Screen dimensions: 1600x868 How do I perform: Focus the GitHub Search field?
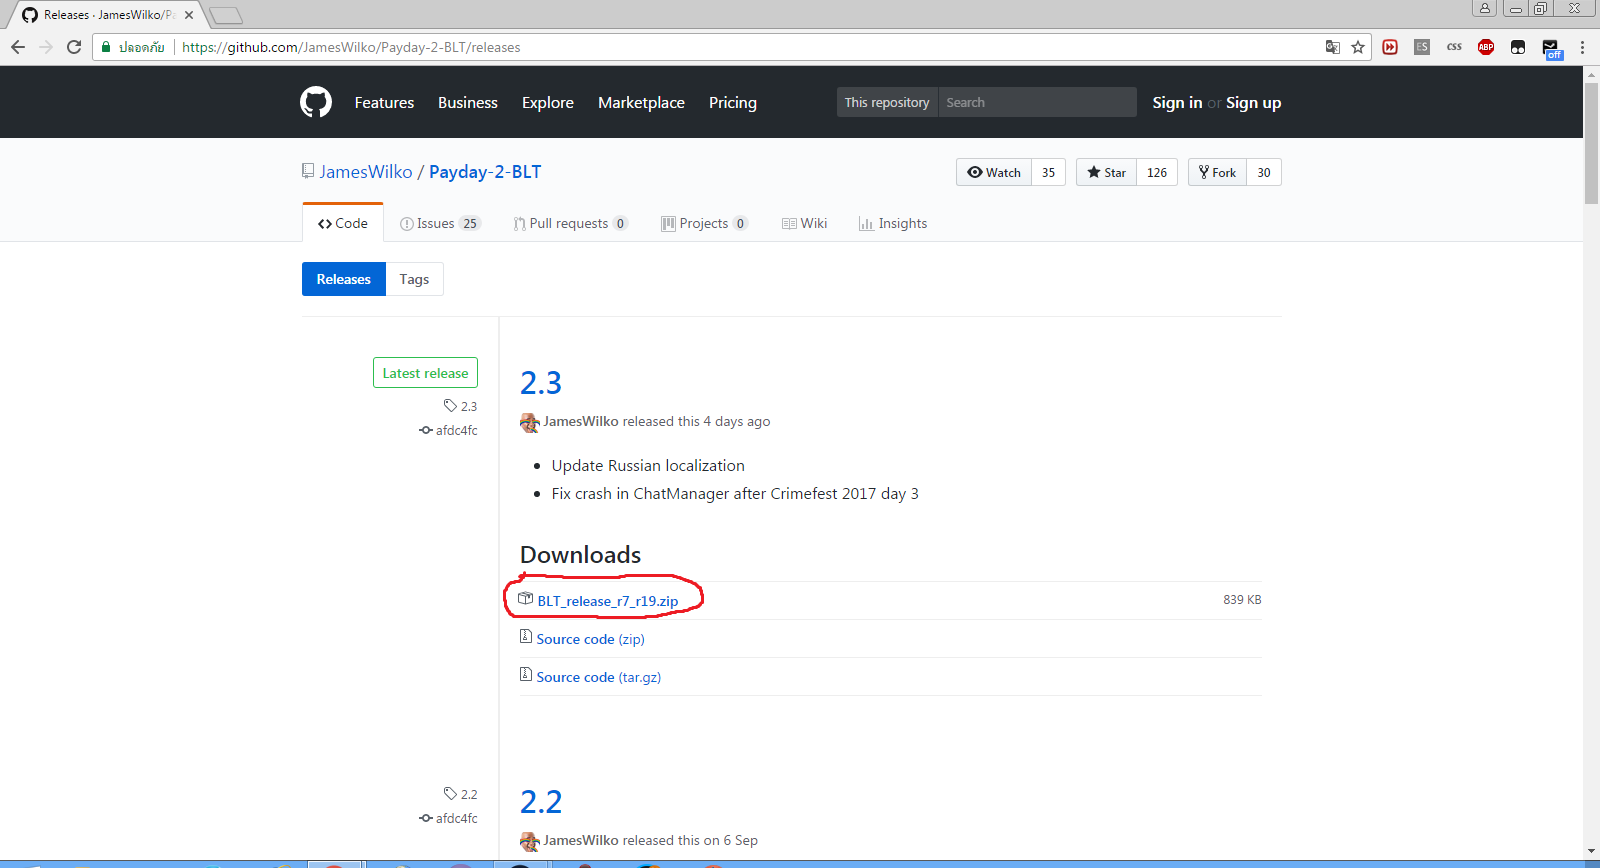pos(1037,102)
